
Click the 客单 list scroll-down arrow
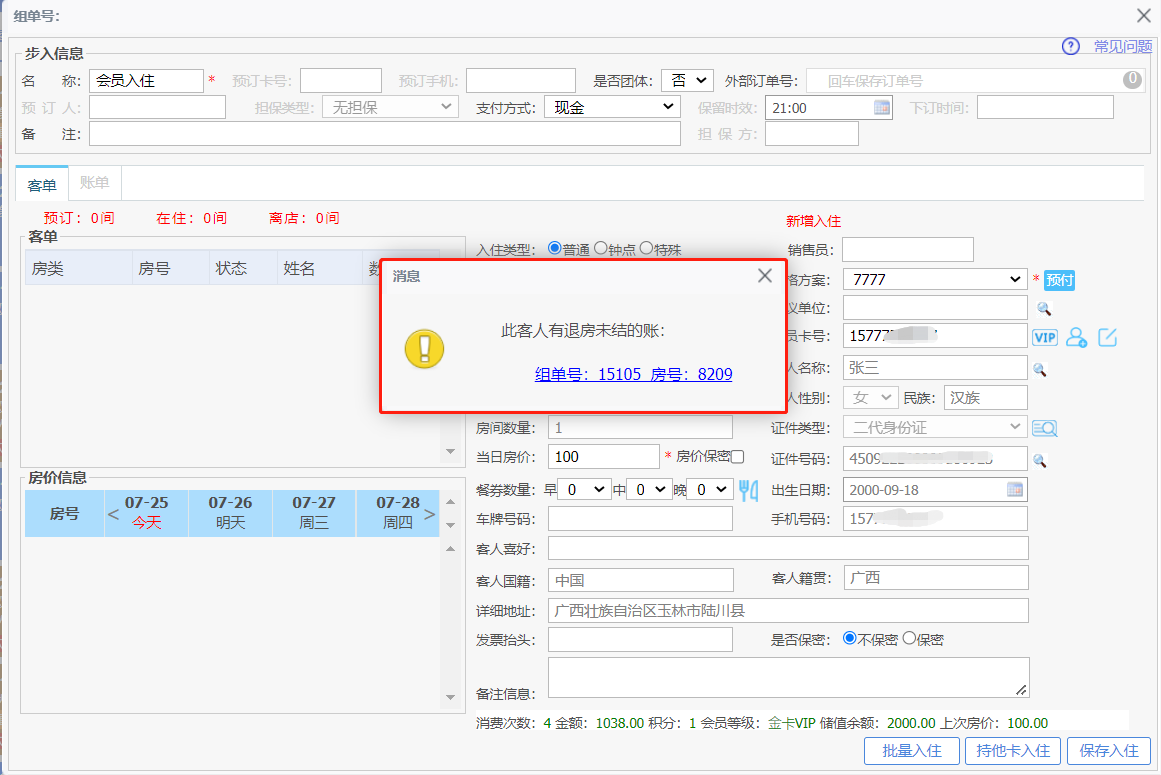coord(450,452)
